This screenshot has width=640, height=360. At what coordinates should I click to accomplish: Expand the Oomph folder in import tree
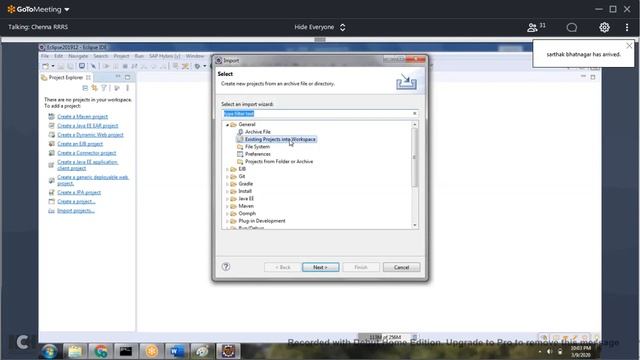click(x=227, y=213)
